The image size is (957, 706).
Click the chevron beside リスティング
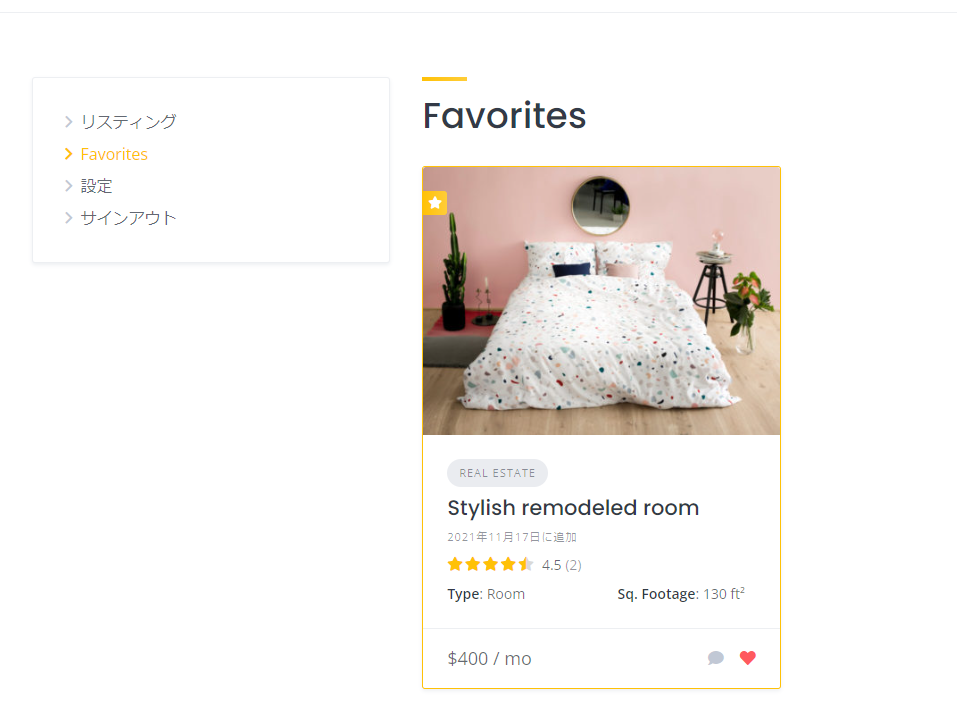pos(68,122)
